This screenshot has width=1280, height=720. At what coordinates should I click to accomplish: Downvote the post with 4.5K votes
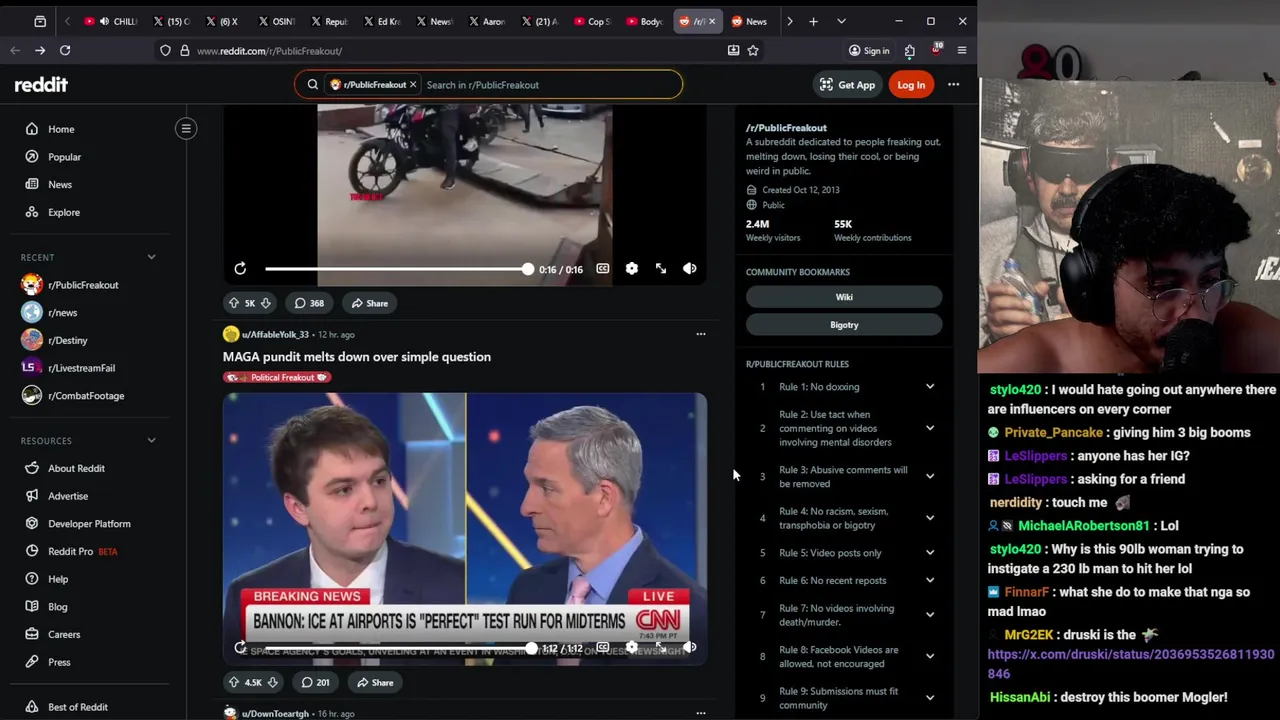(272, 682)
